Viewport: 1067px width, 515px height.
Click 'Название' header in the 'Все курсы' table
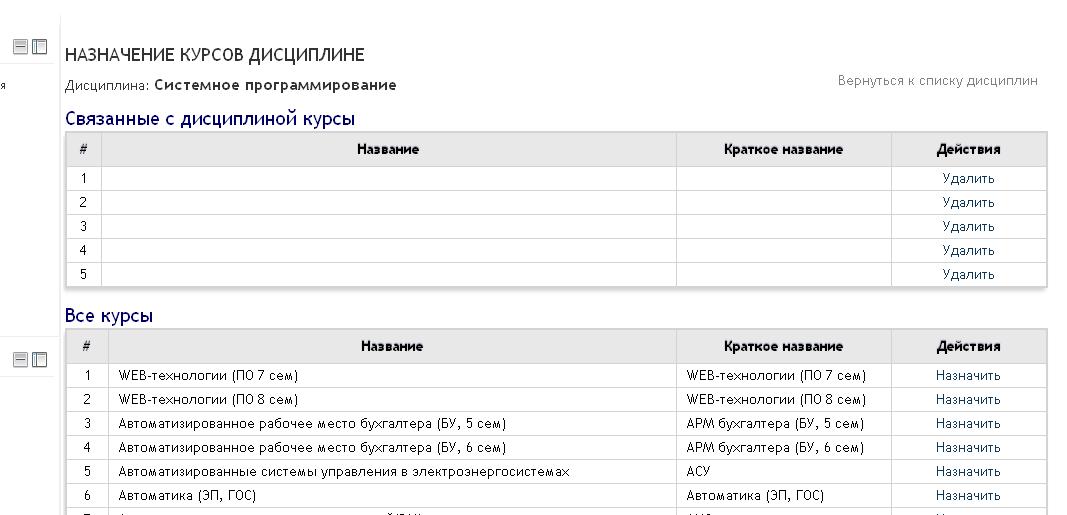point(391,346)
